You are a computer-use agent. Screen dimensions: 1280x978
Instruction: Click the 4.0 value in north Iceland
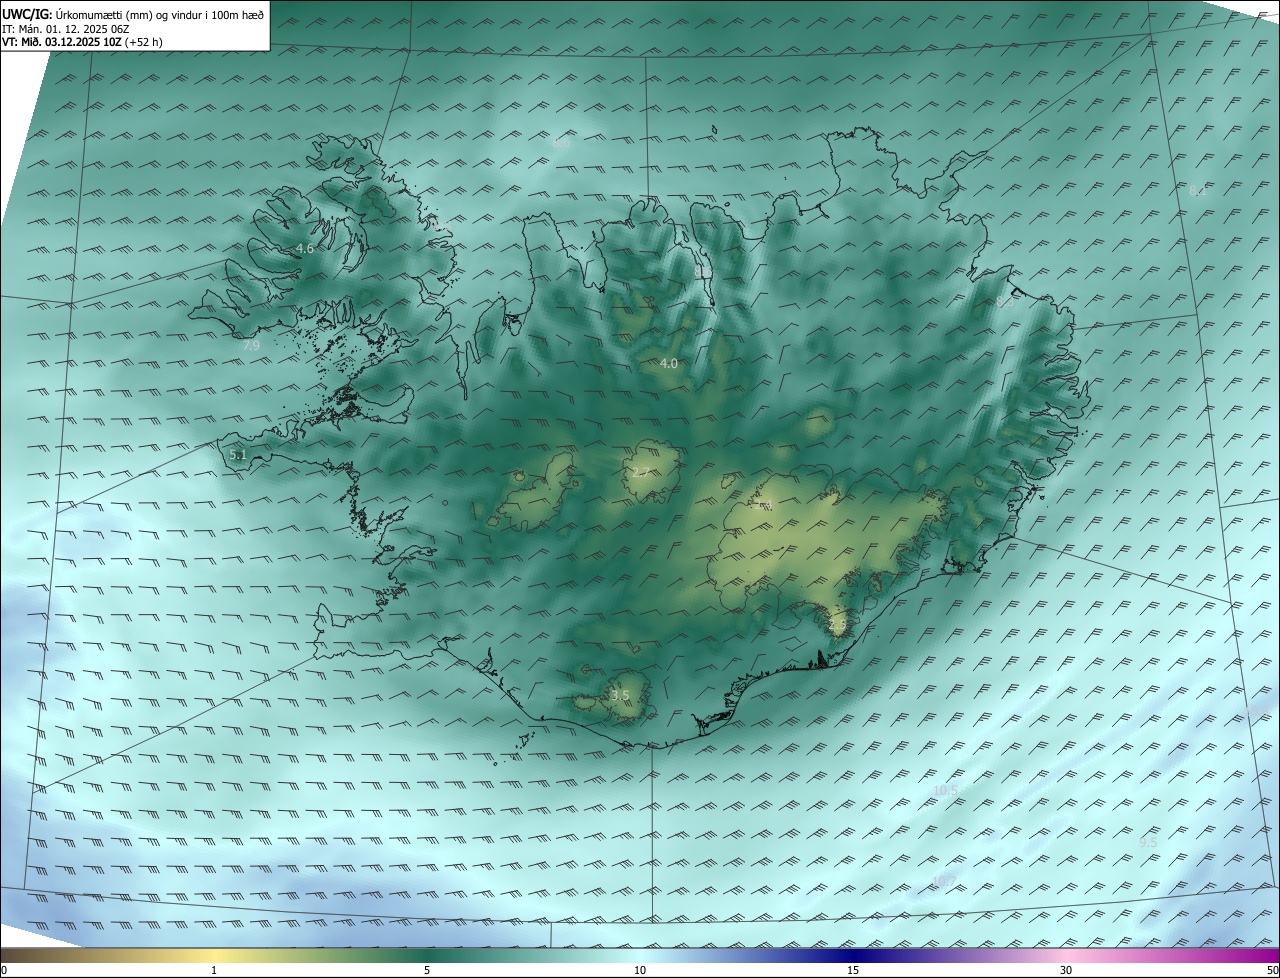(x=669, y=364)
